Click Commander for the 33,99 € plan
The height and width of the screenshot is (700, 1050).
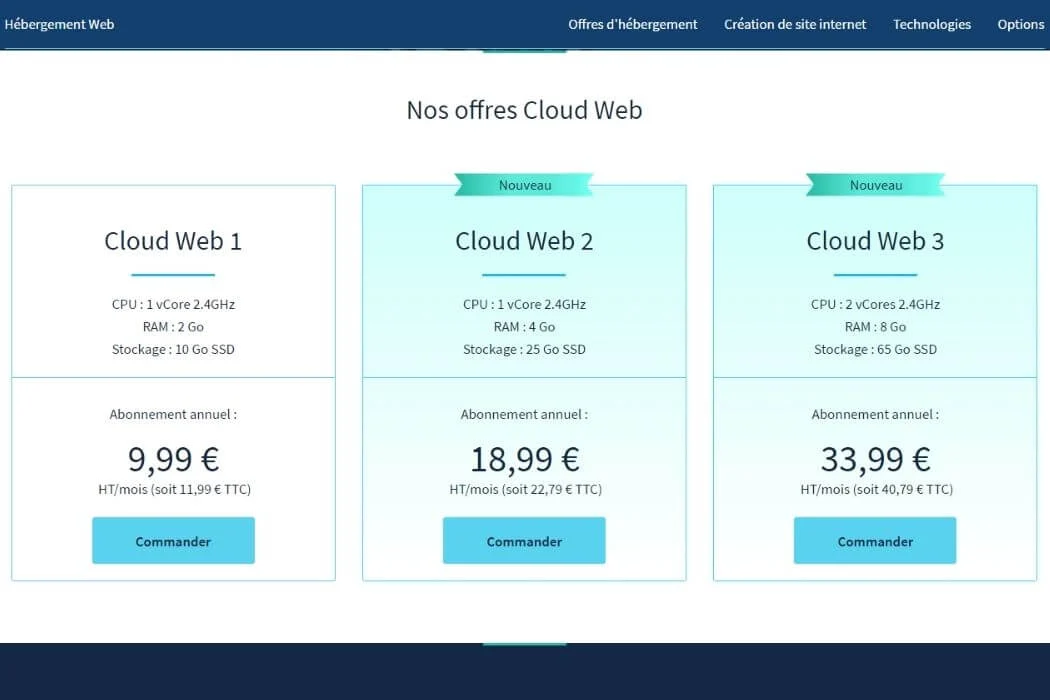875,541
